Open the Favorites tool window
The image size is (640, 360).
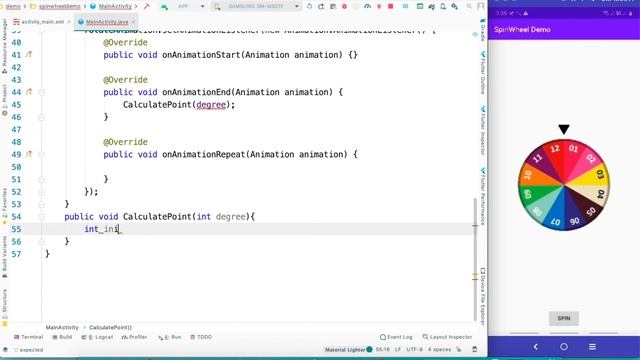(4, 206)
